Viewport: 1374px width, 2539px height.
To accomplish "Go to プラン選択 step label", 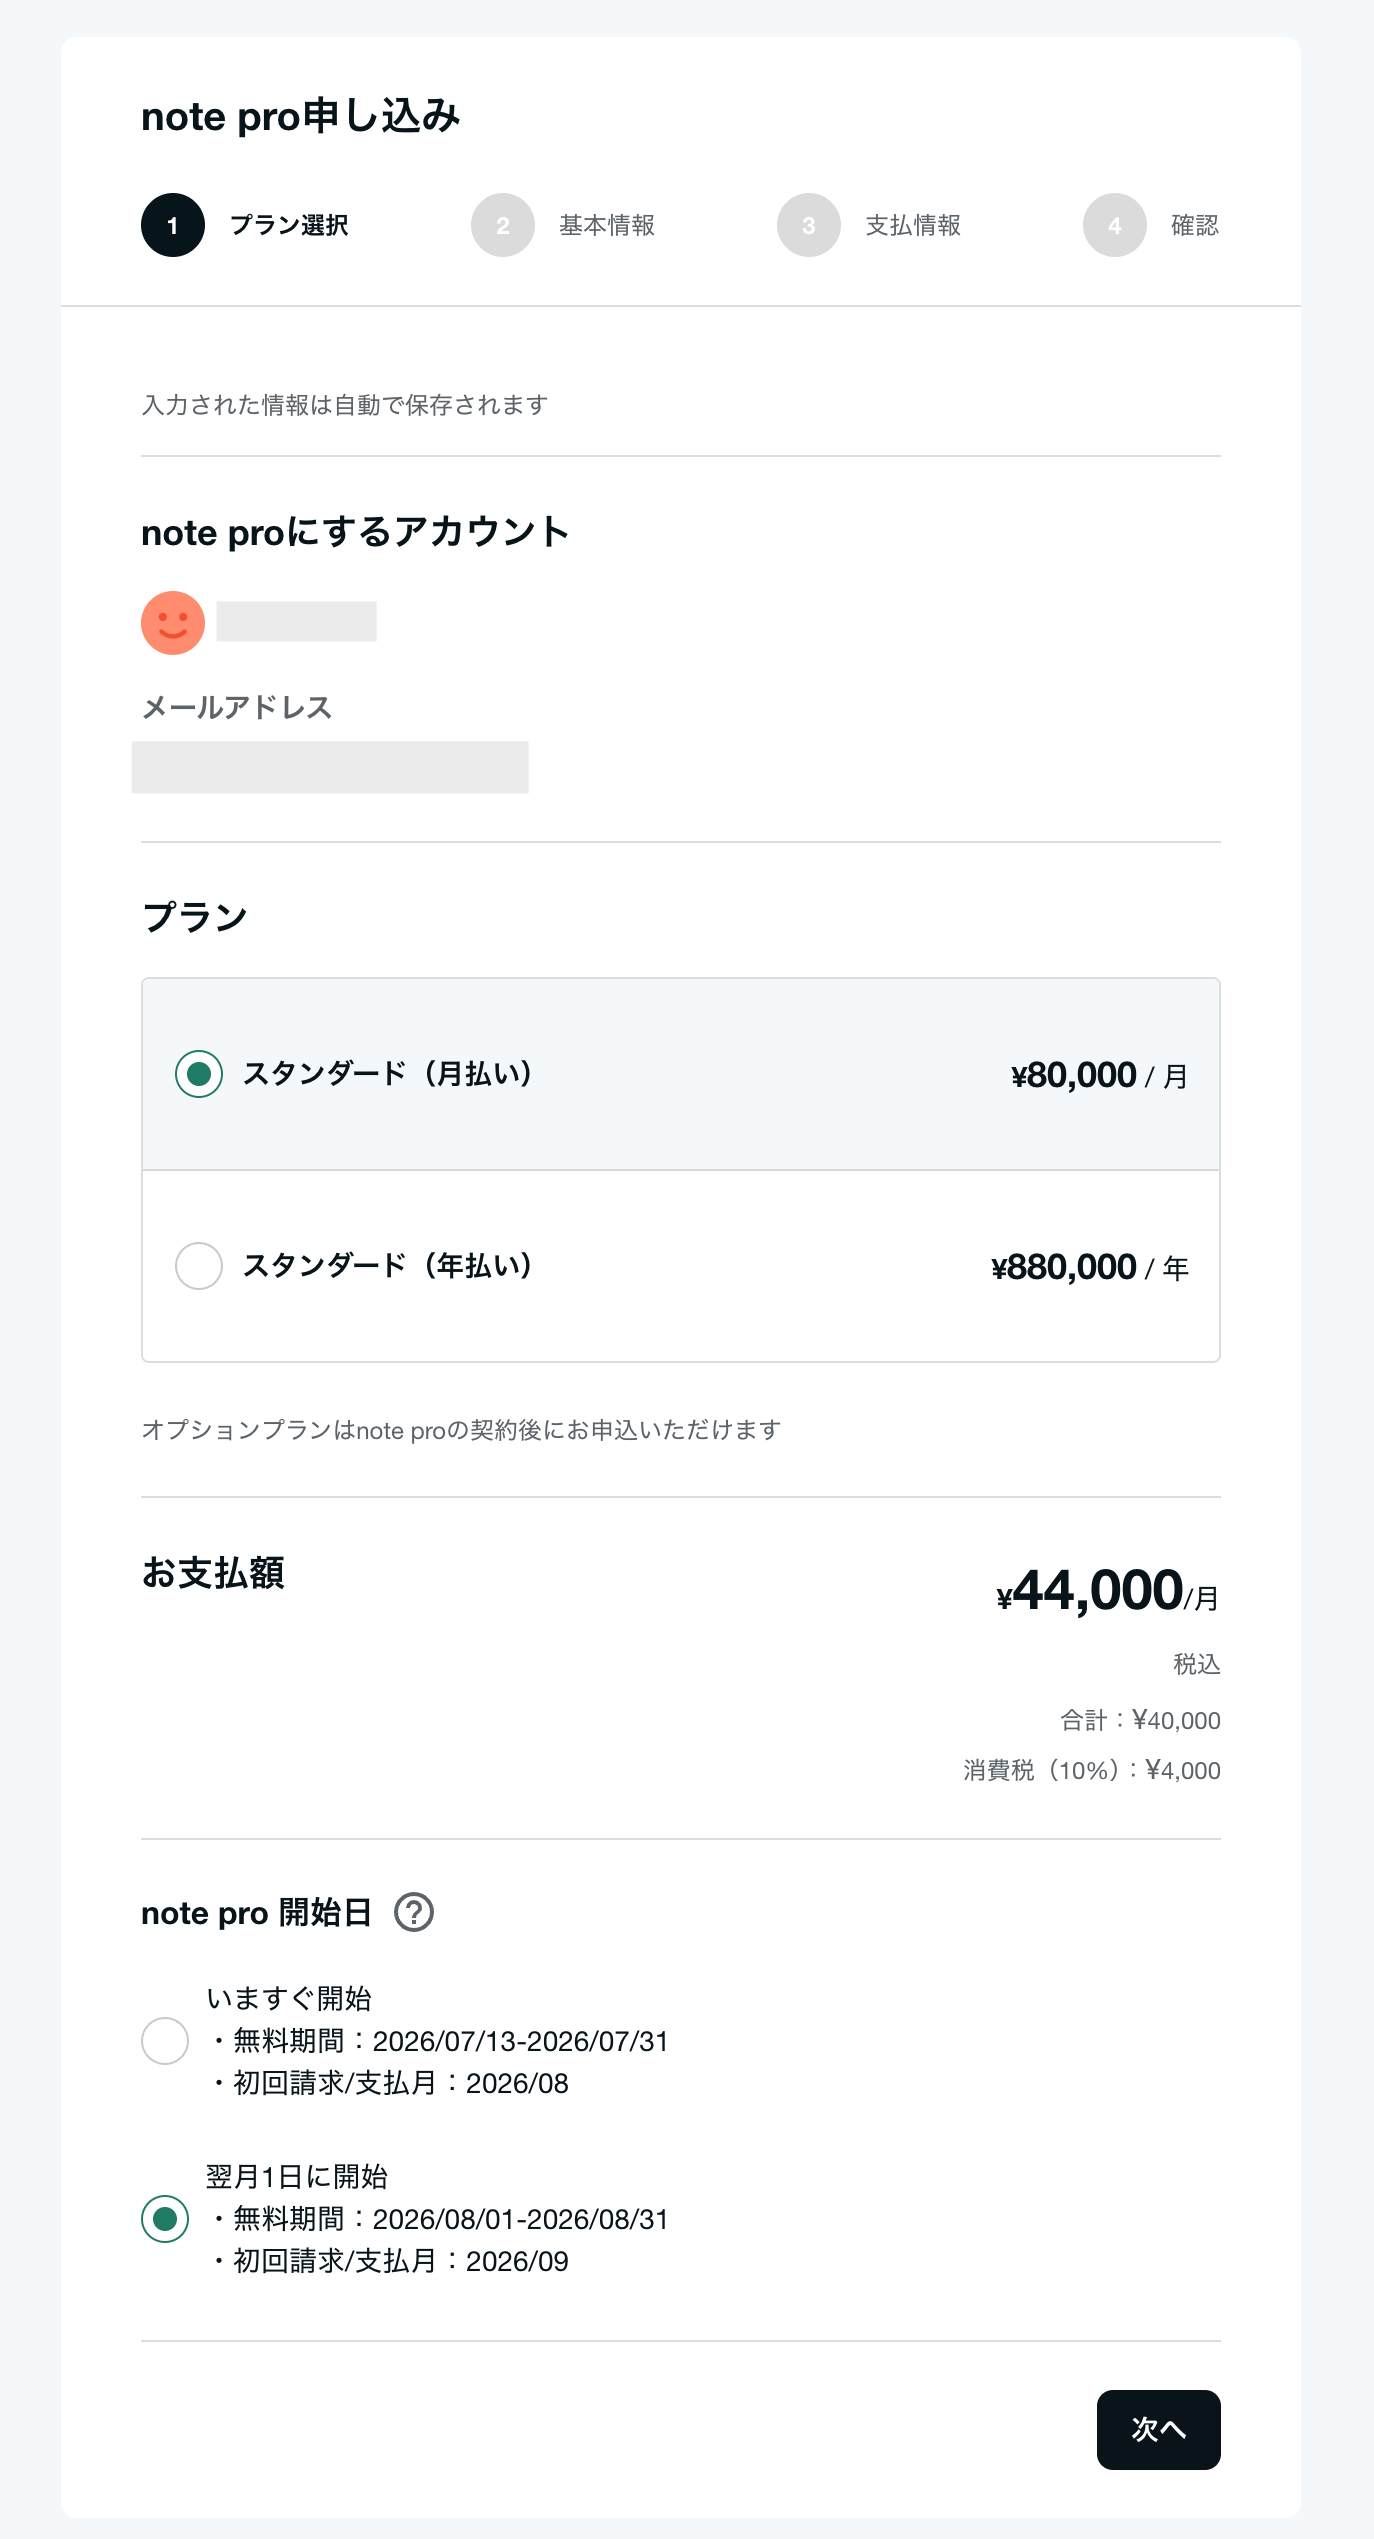I will [289, 226].
